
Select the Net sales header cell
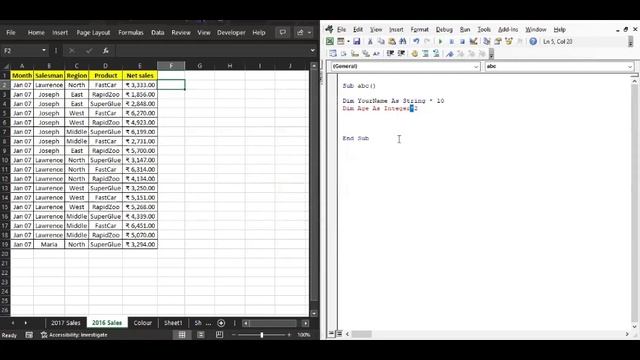click(x=140, y=76)
